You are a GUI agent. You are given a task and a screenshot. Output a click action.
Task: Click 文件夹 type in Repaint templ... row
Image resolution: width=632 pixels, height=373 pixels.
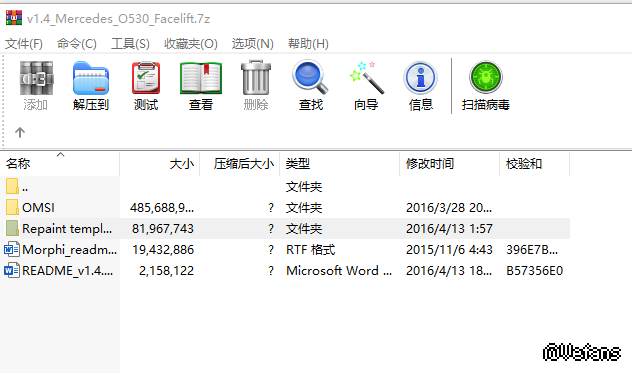pos(304,229)
